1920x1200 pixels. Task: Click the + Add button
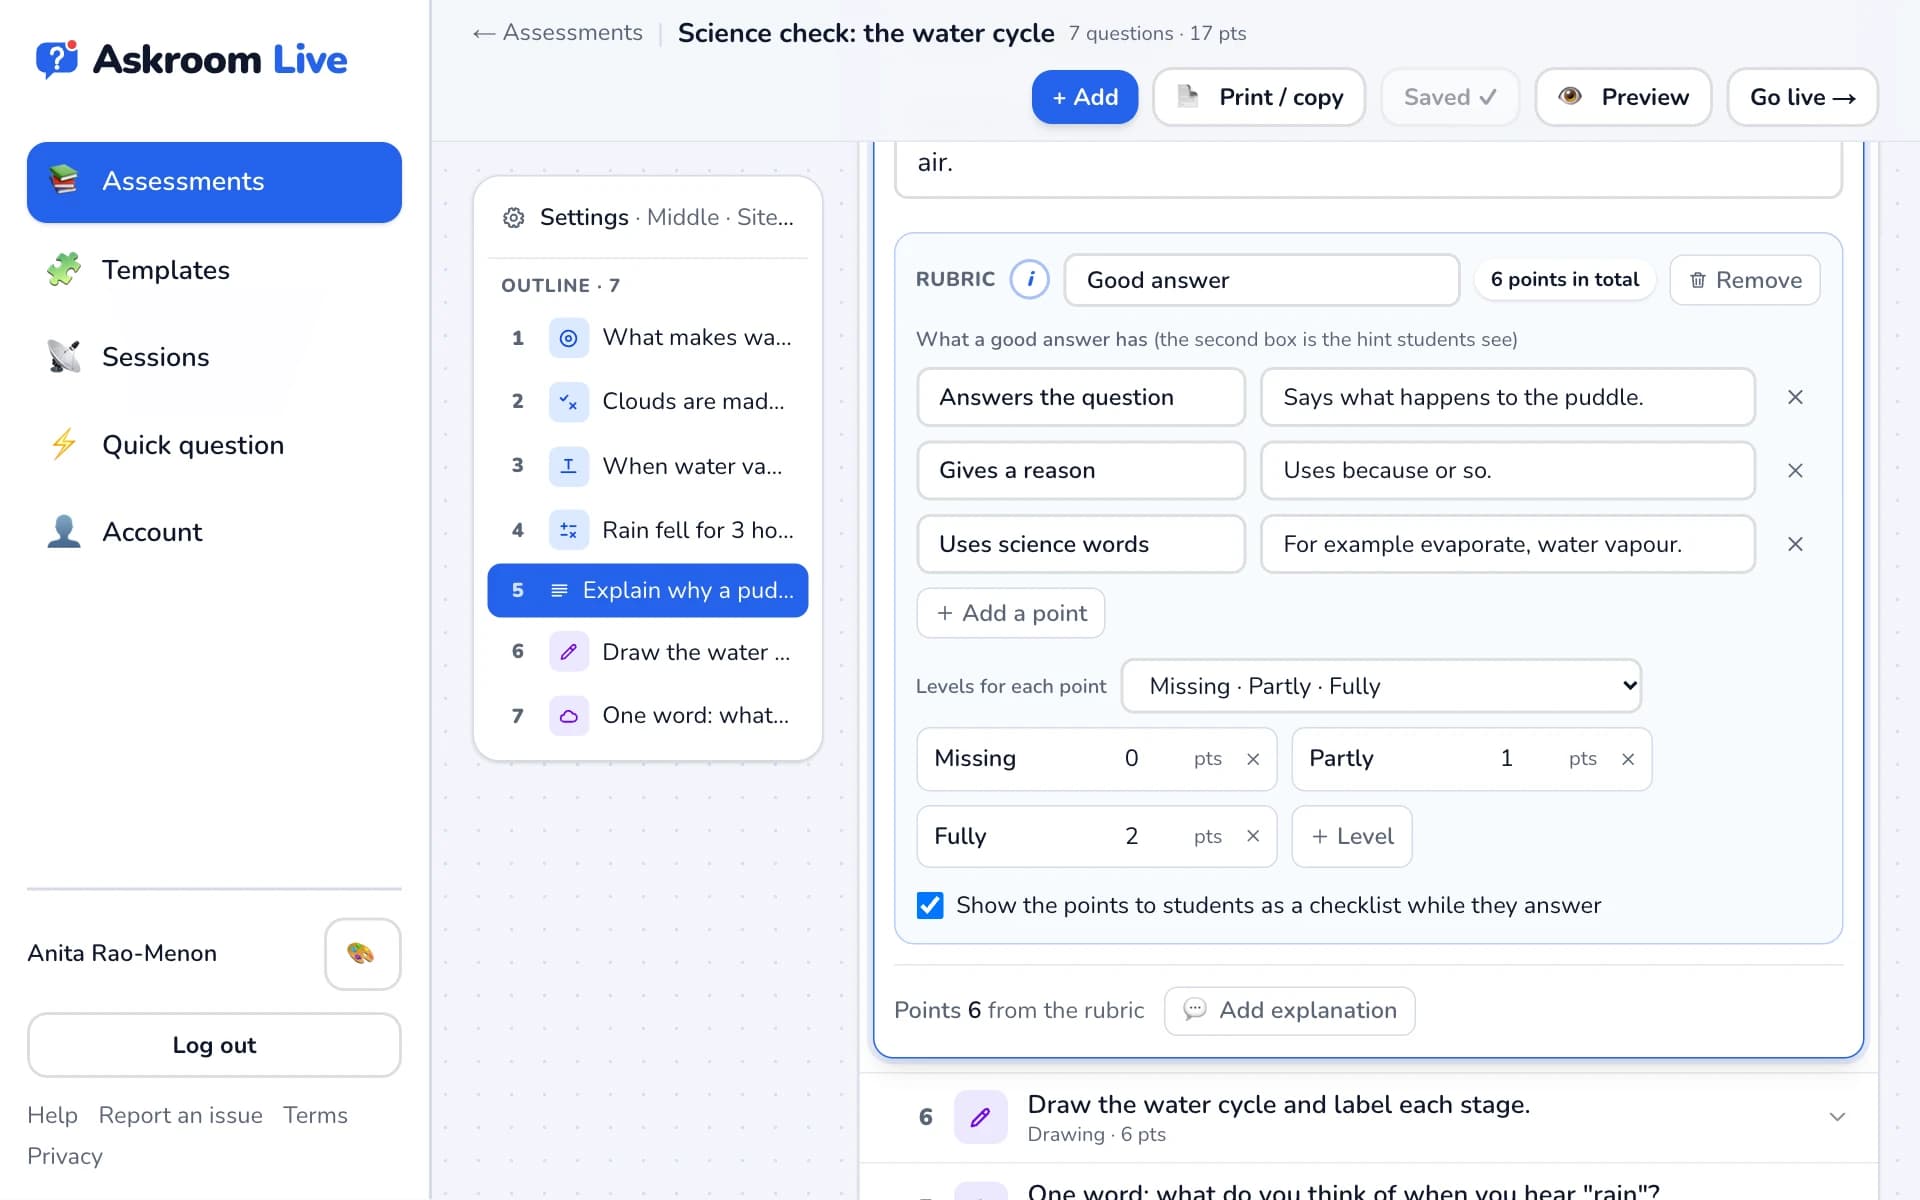tap(1085, 97)
